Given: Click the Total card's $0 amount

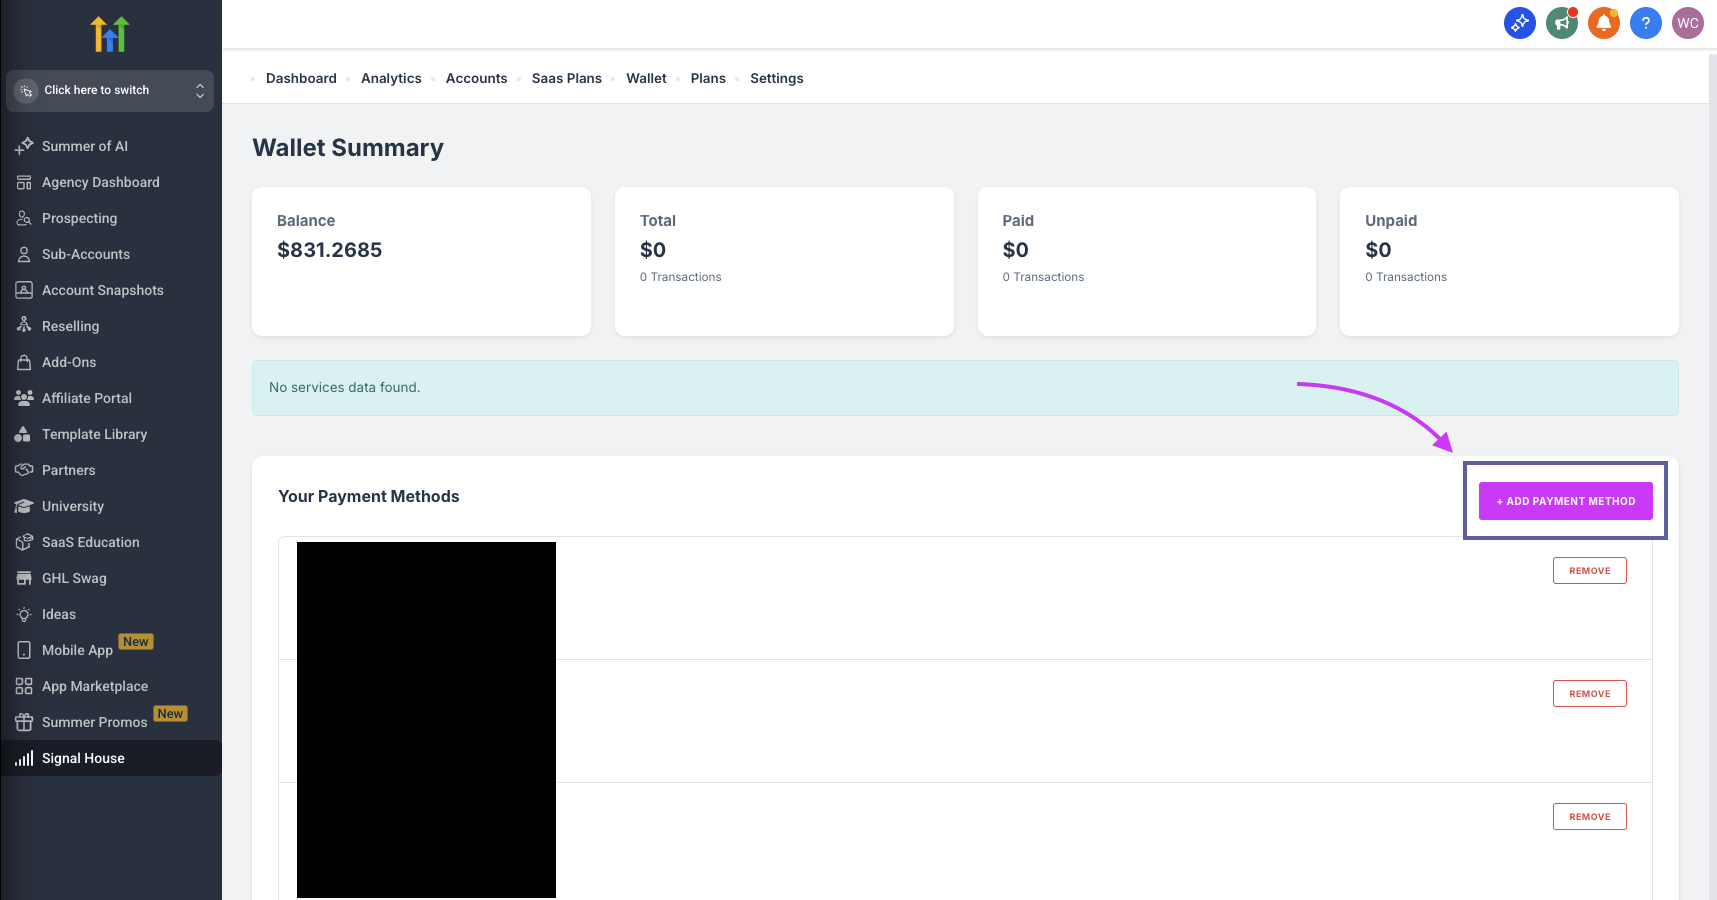Looking at the screenshot, I should pos(653,250).
